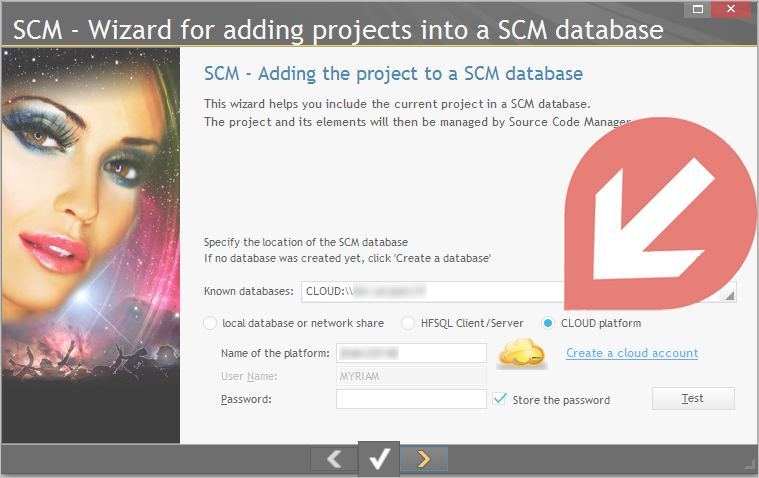This screenshot has width=759, height=478.
Task: Click the golden cloud platform icon
Action: point(522,354)
